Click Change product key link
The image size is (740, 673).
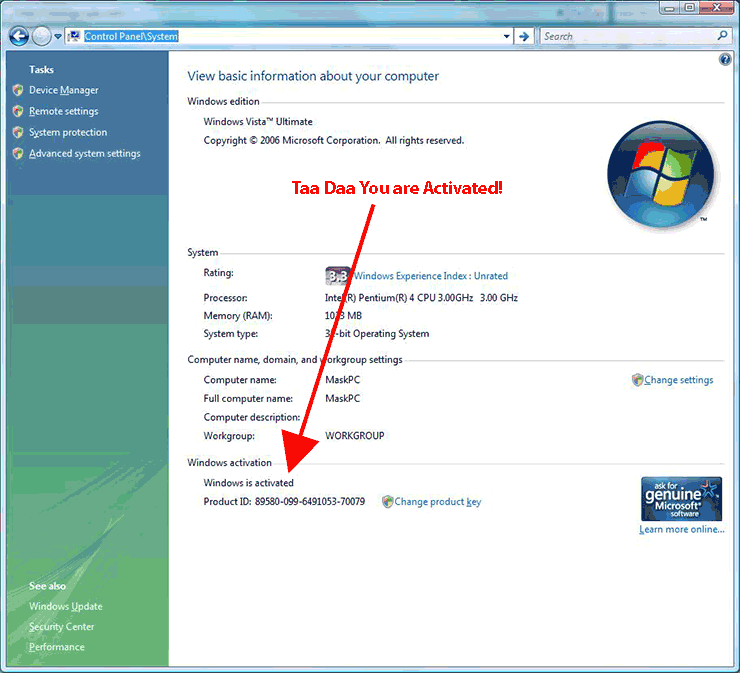(x=438, y=502)
